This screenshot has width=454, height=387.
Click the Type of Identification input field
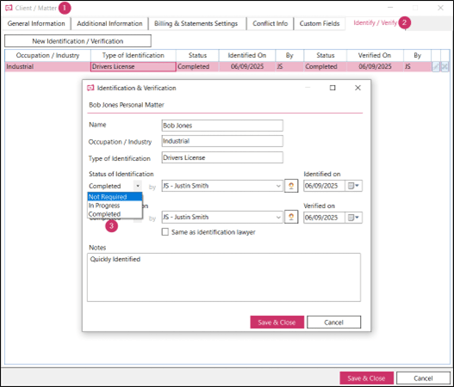point(222,157)
